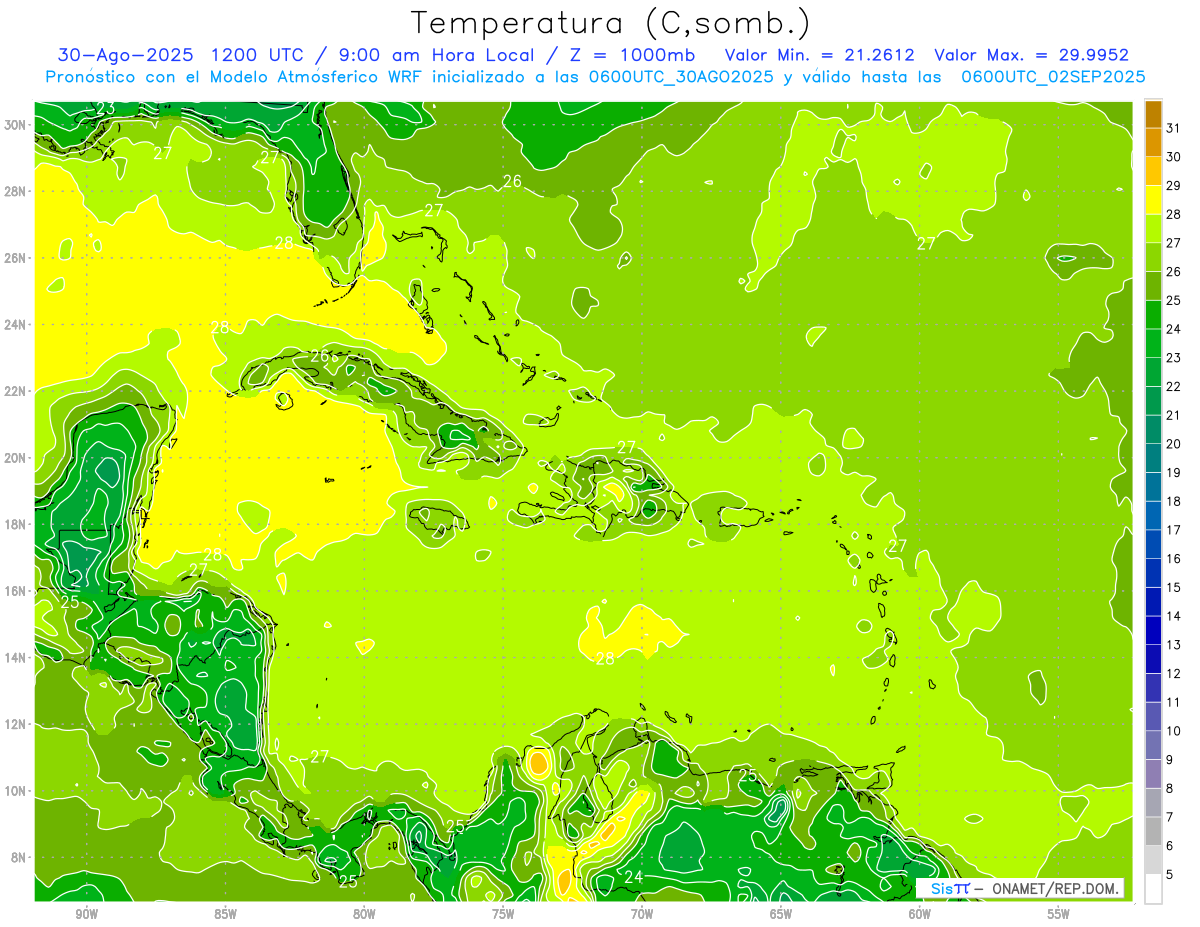Click the 20N latitude label
1200x927 pixels.
[17, 458]
